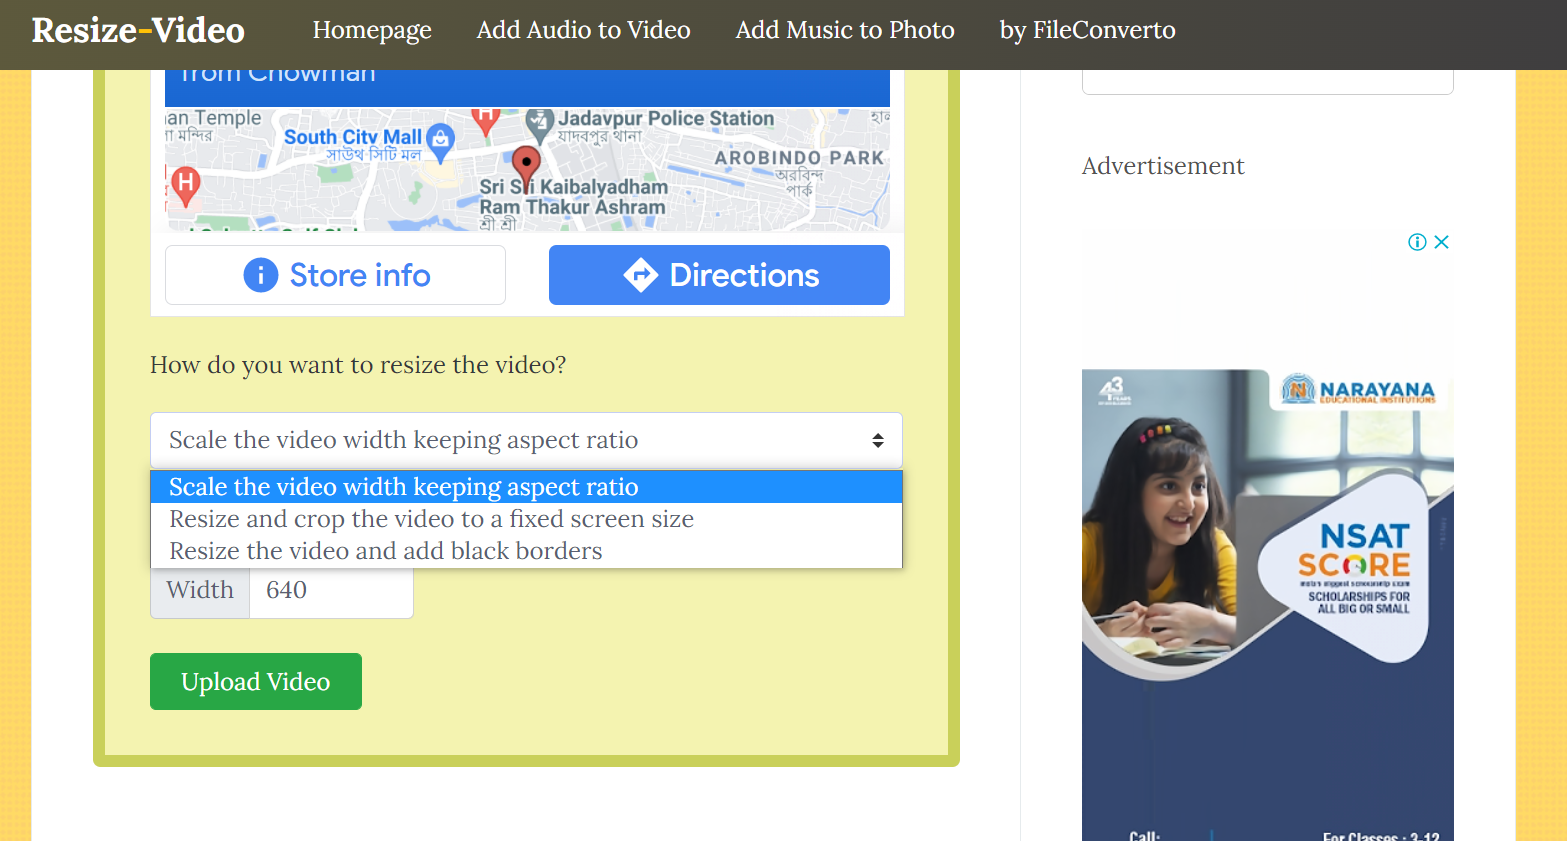Screen dimensions: 1567x841
Task: Open the Narayana NSAT Score advertisement
Action: pos(1267,605)
